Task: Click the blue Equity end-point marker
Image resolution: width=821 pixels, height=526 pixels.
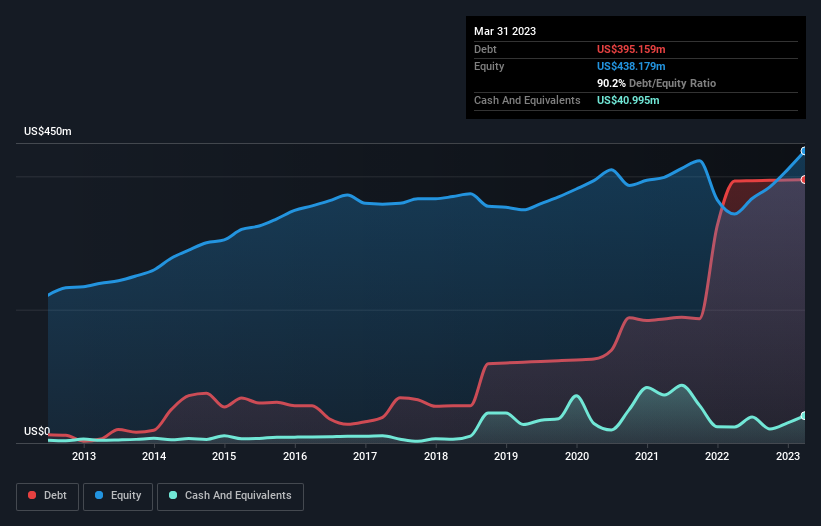Action: pyautogui.click(x=804, y=151)
